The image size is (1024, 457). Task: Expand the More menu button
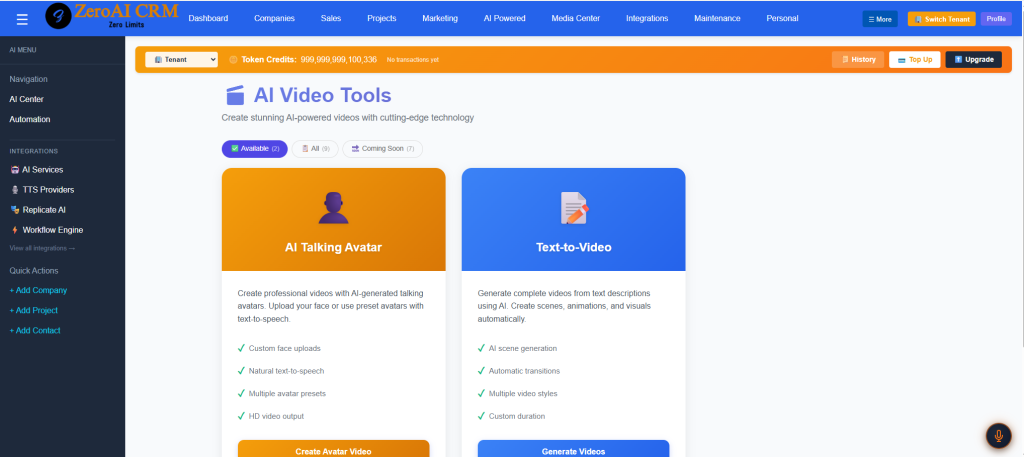pyautogui.click(x=879, y=19)
